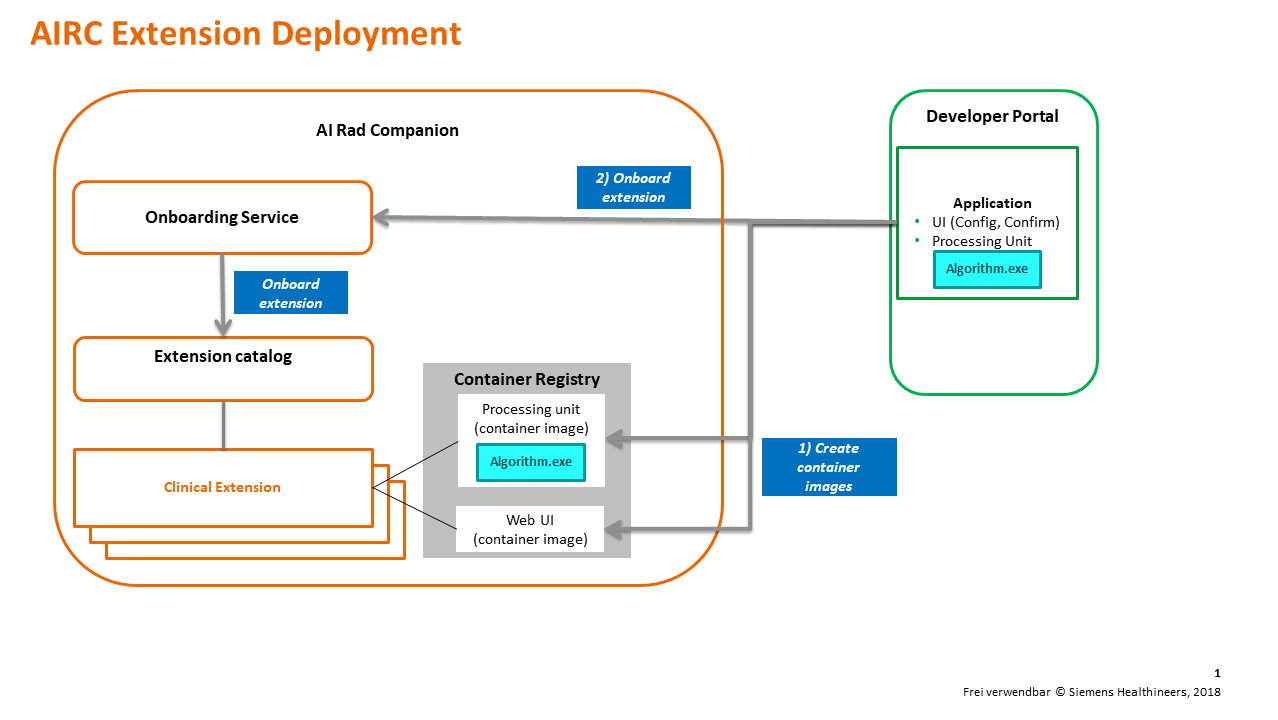The height and width of the screenshot is (720, 1278).
Task: Click the "AIRC Extension Deployment" slide title
Action: [x=245, y=34]
